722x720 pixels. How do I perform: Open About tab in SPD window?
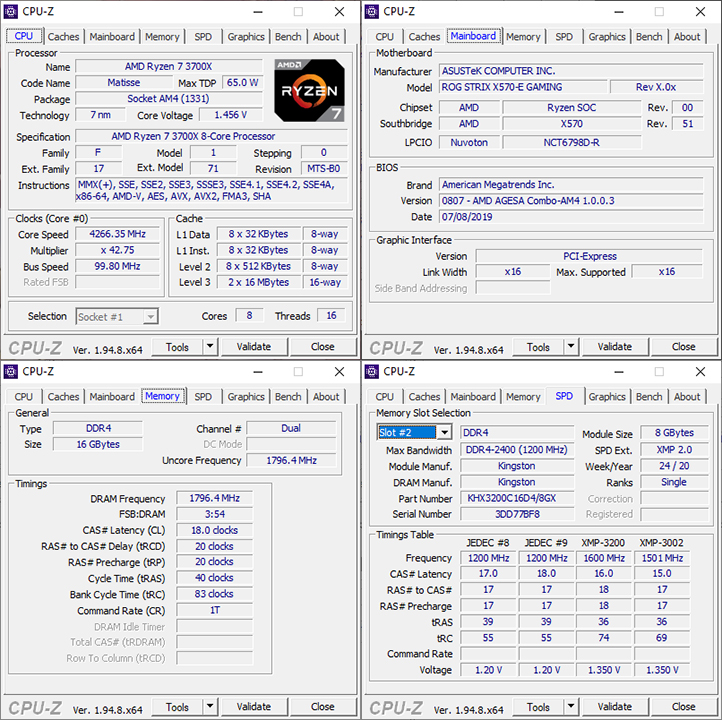point(687,396)
